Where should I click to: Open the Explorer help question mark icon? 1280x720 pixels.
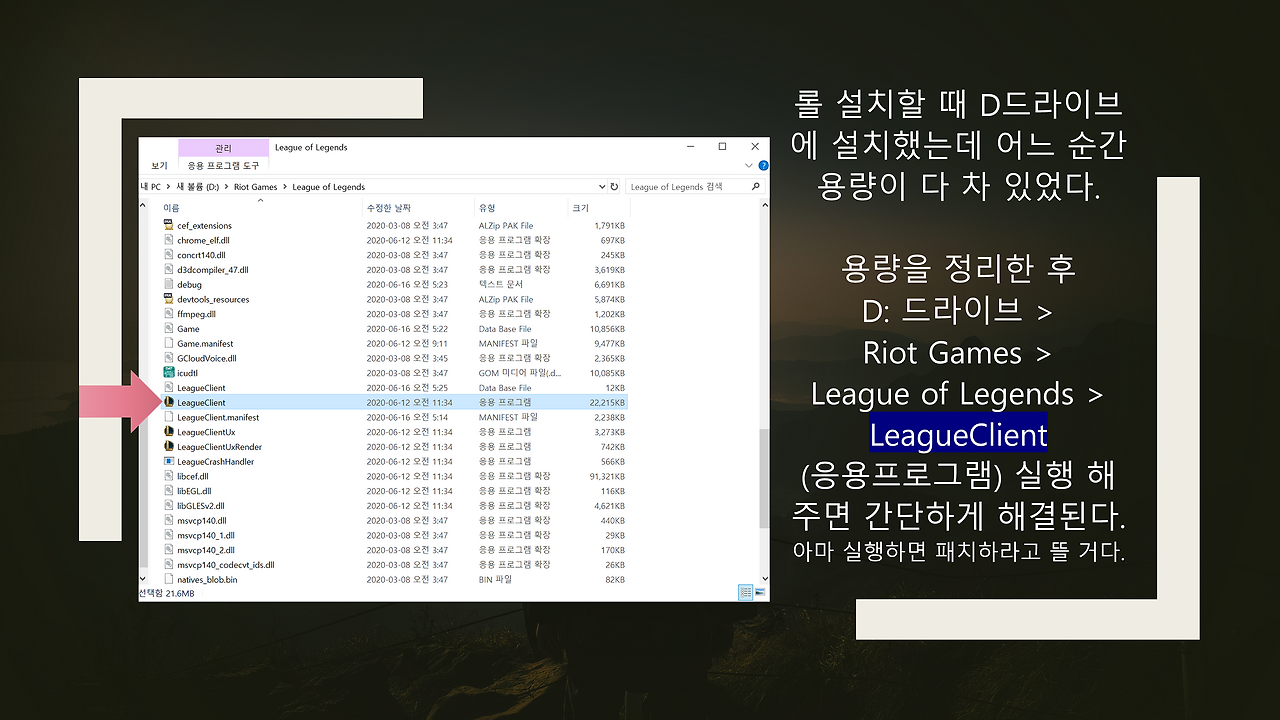tap(764, 165)
